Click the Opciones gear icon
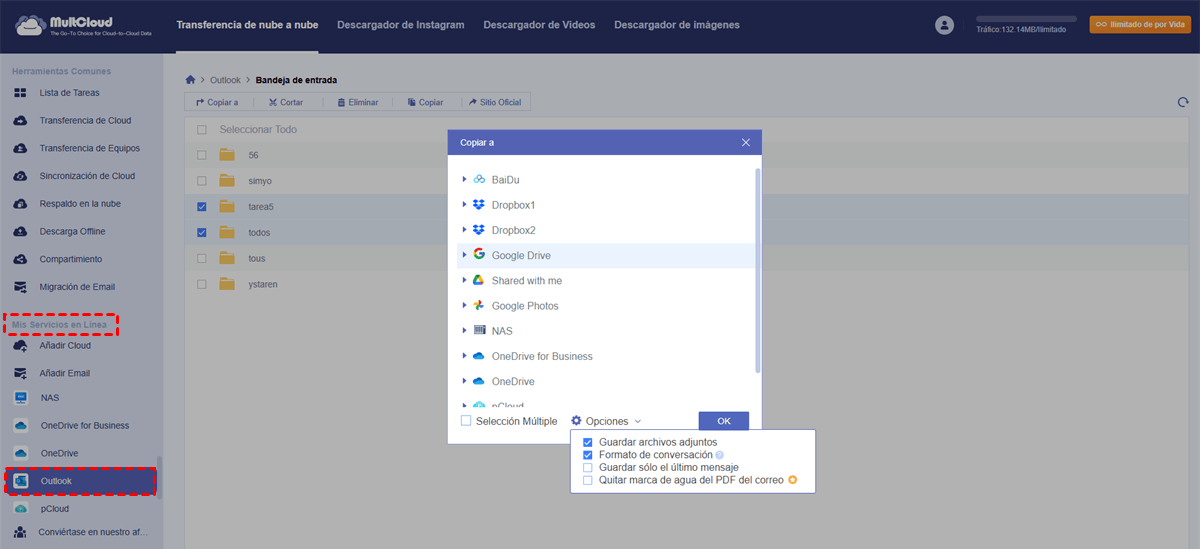Image resolution: width=1200 pixels, height=549 pixels. coord(576,421)
